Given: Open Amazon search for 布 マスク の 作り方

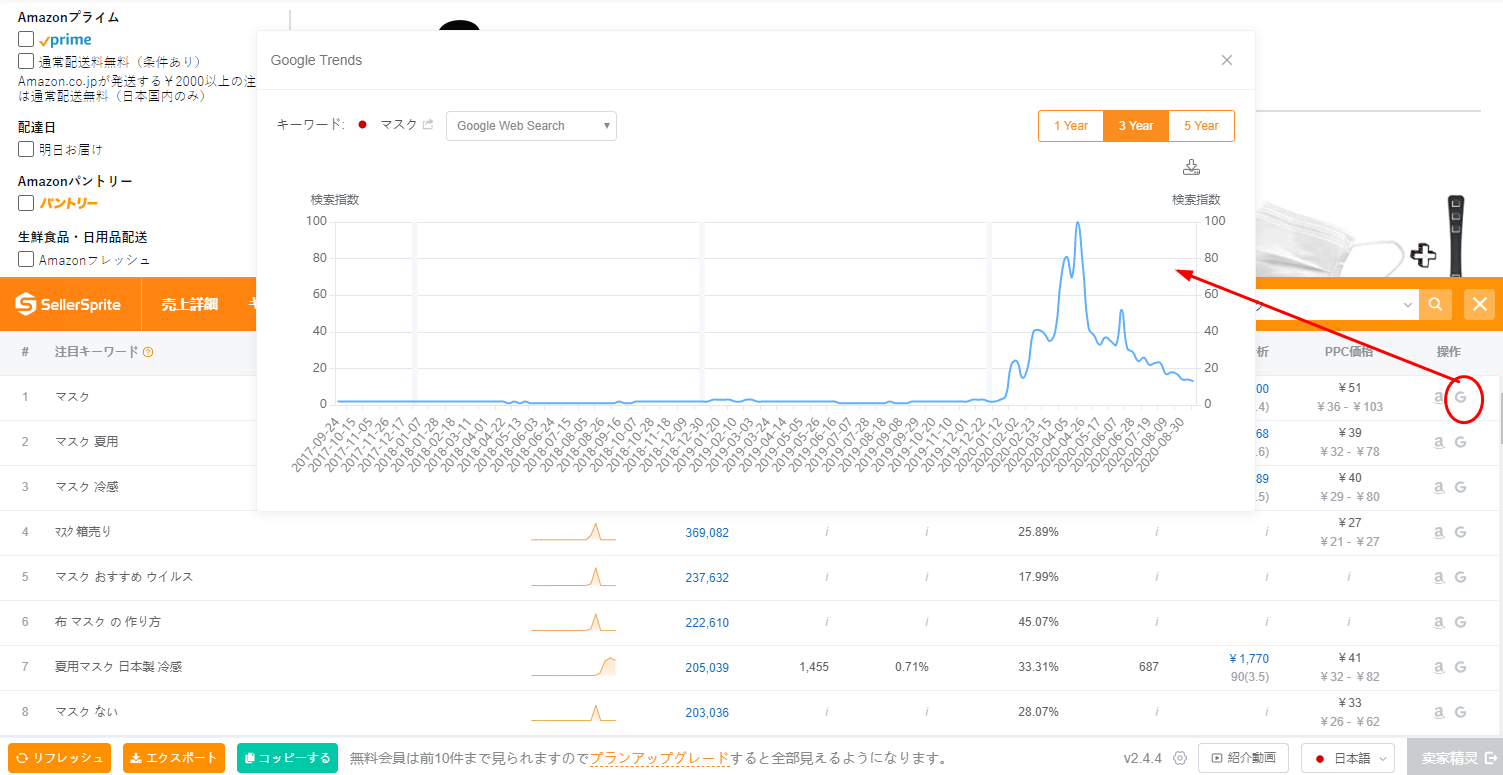Looking at the screenshot, I should (1438, 622).
